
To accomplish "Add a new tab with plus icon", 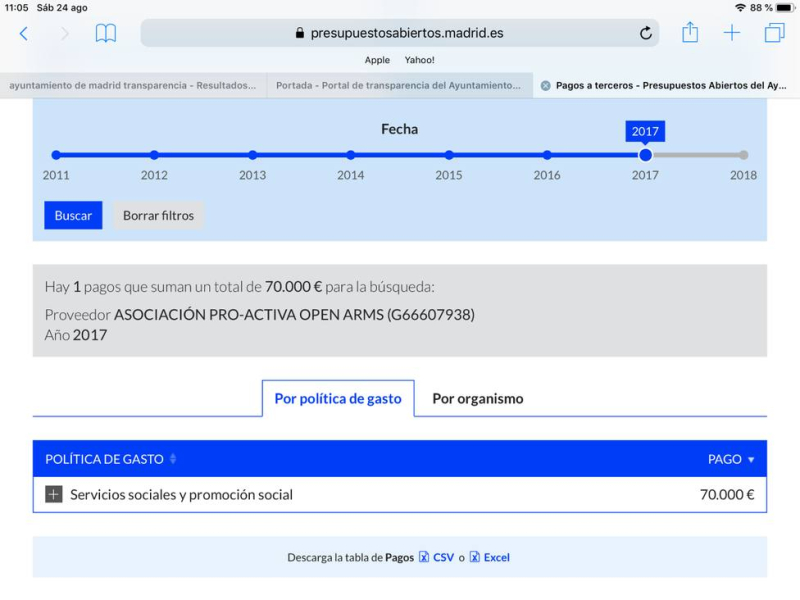I will click(x=732, y=33).
